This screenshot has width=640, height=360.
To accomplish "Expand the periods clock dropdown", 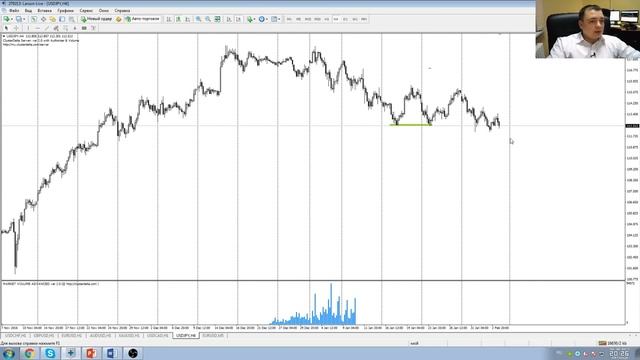I will pos(267,19).
